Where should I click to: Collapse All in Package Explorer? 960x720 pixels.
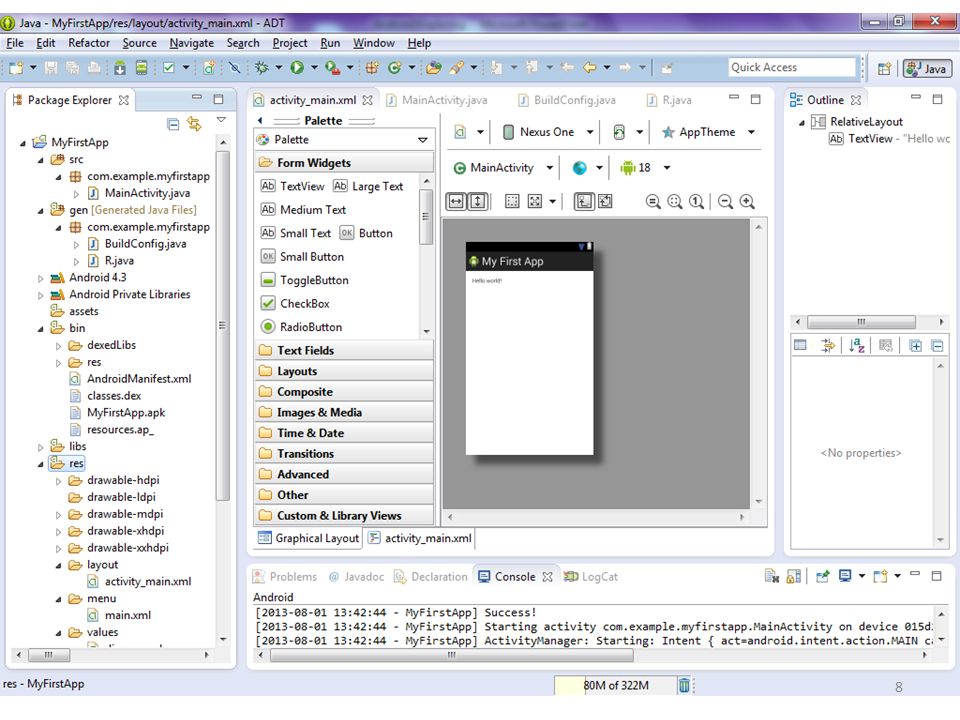point(173,124)
